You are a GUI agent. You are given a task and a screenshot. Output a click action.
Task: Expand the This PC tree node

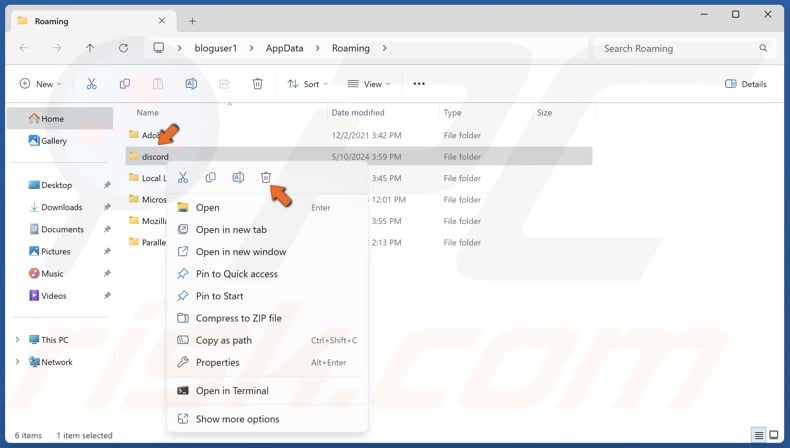pyautogui.click(x=18, y=340)
